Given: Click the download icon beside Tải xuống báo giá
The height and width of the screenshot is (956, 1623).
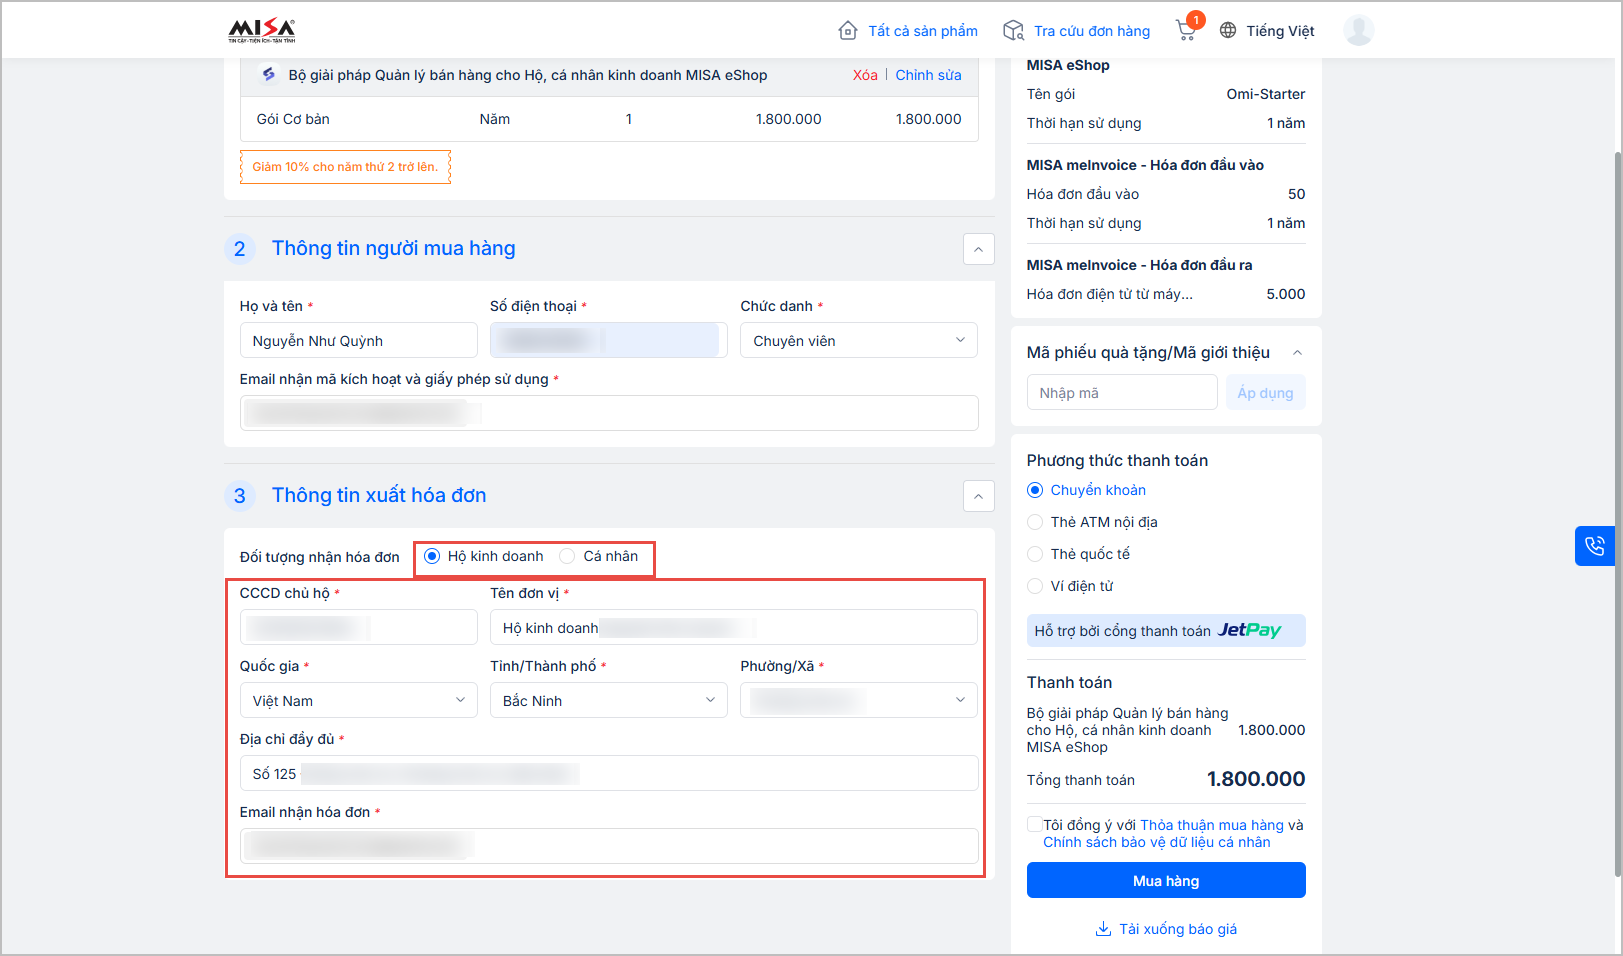Looking at the screenshot, I should pos(1103,929).
